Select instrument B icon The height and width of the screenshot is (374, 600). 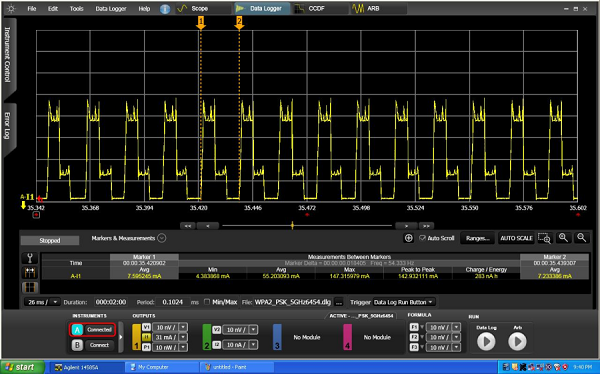77,345
